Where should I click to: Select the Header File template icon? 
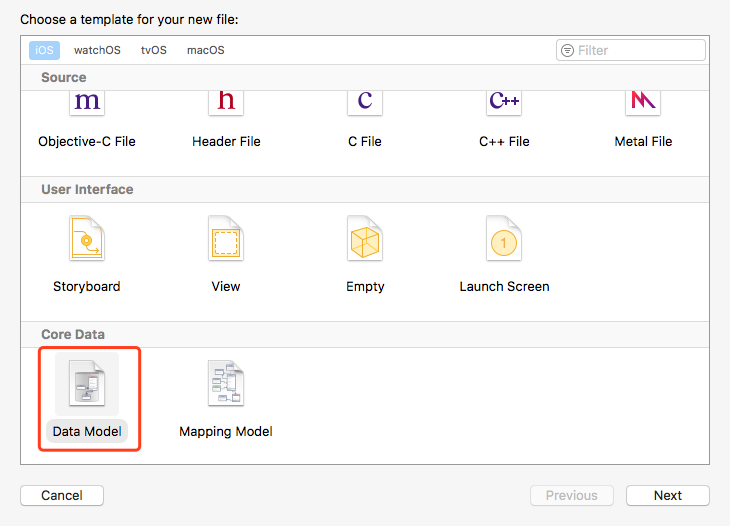226,103
